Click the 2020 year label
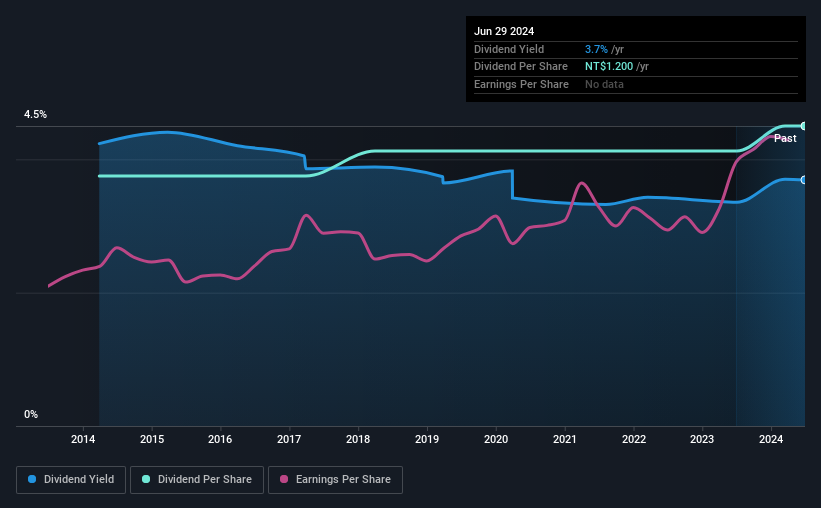The width and height of the screenshot is (821, 508). point(496,439)
